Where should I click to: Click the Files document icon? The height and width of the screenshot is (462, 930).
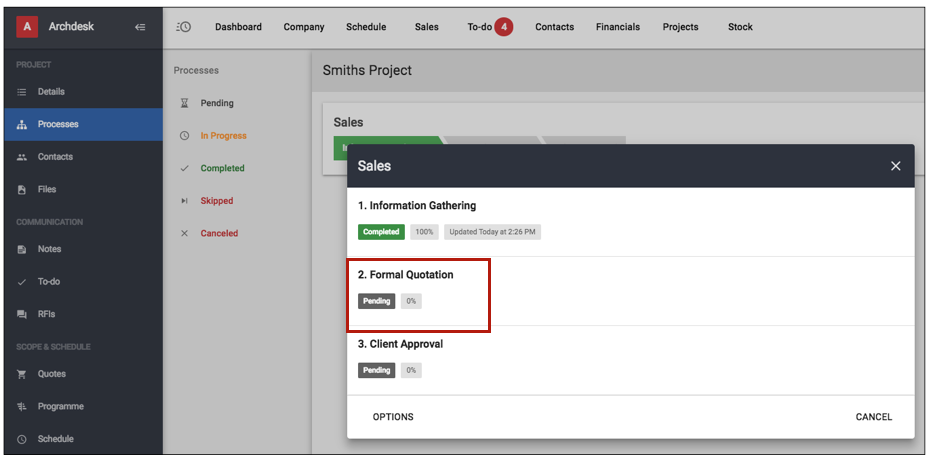[x=22, y=190]
